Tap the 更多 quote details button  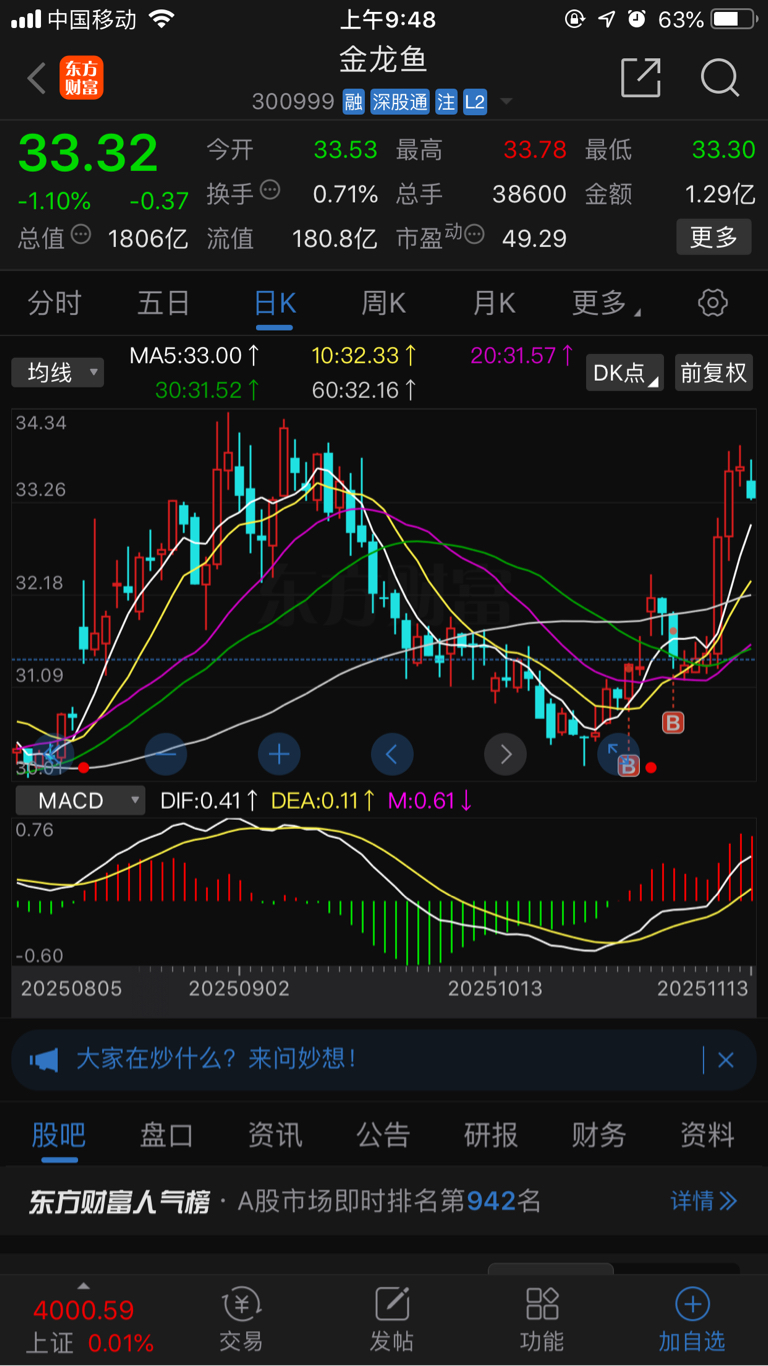tap(714, 237)
